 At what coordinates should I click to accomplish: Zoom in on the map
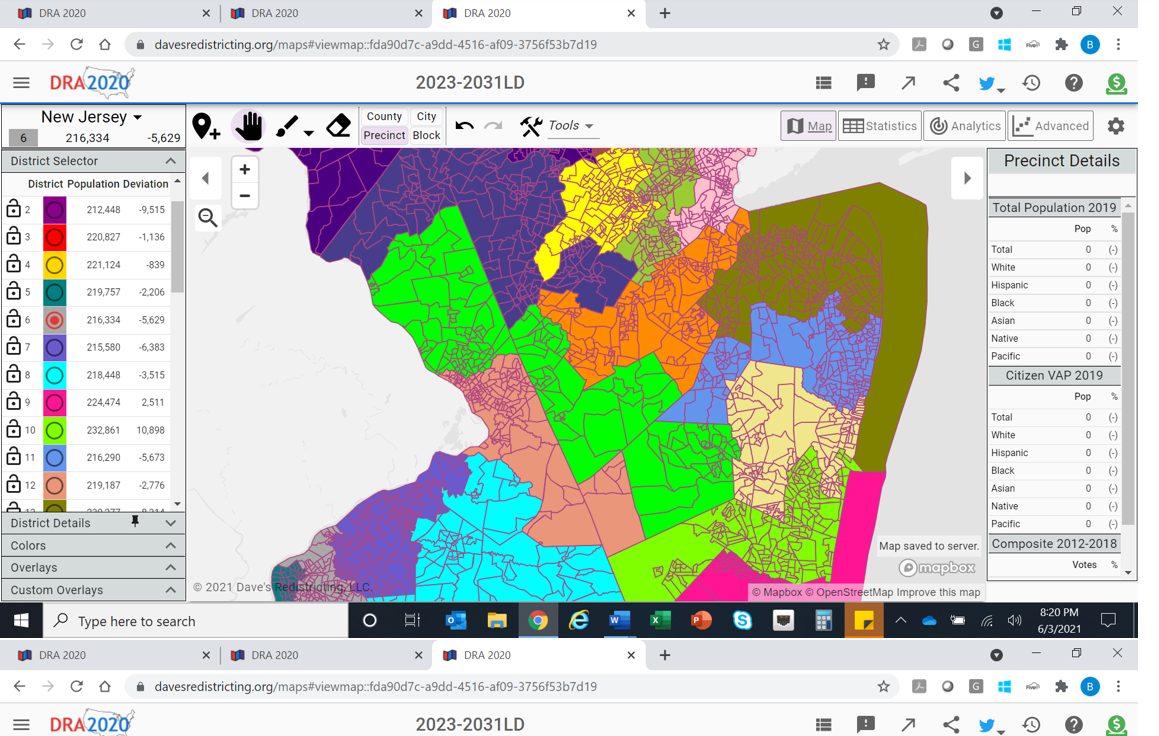tap(244, 170)
